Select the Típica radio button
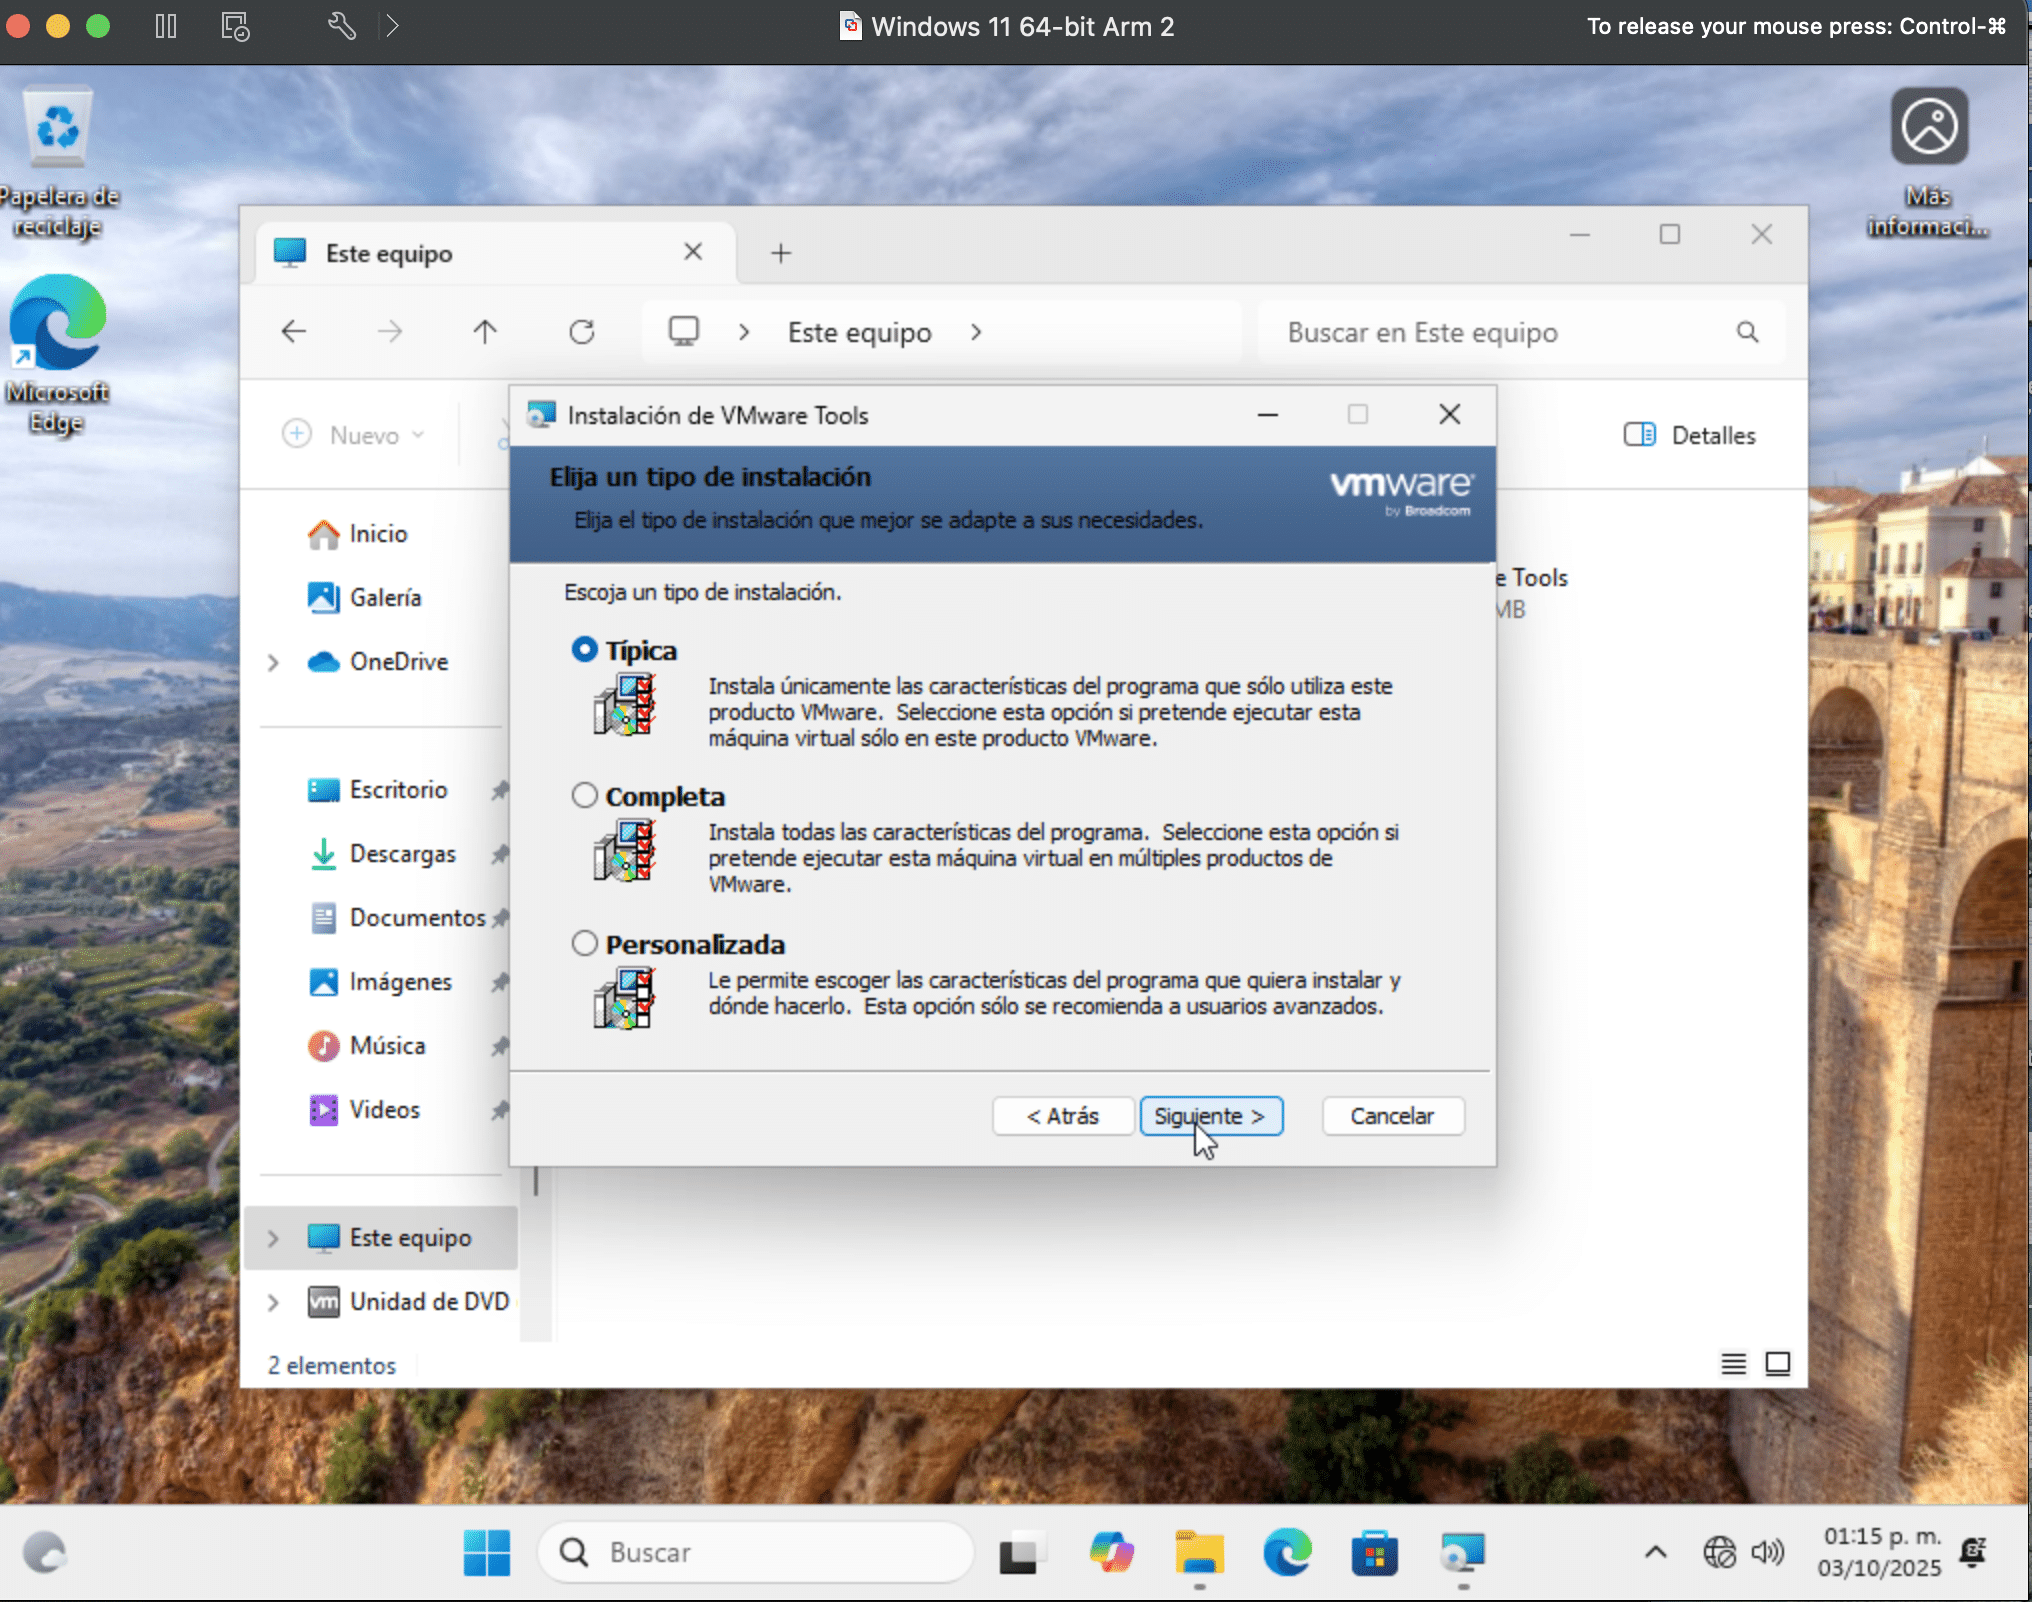The height and width of the screenshot is (1602, 2032). point(584,648)
